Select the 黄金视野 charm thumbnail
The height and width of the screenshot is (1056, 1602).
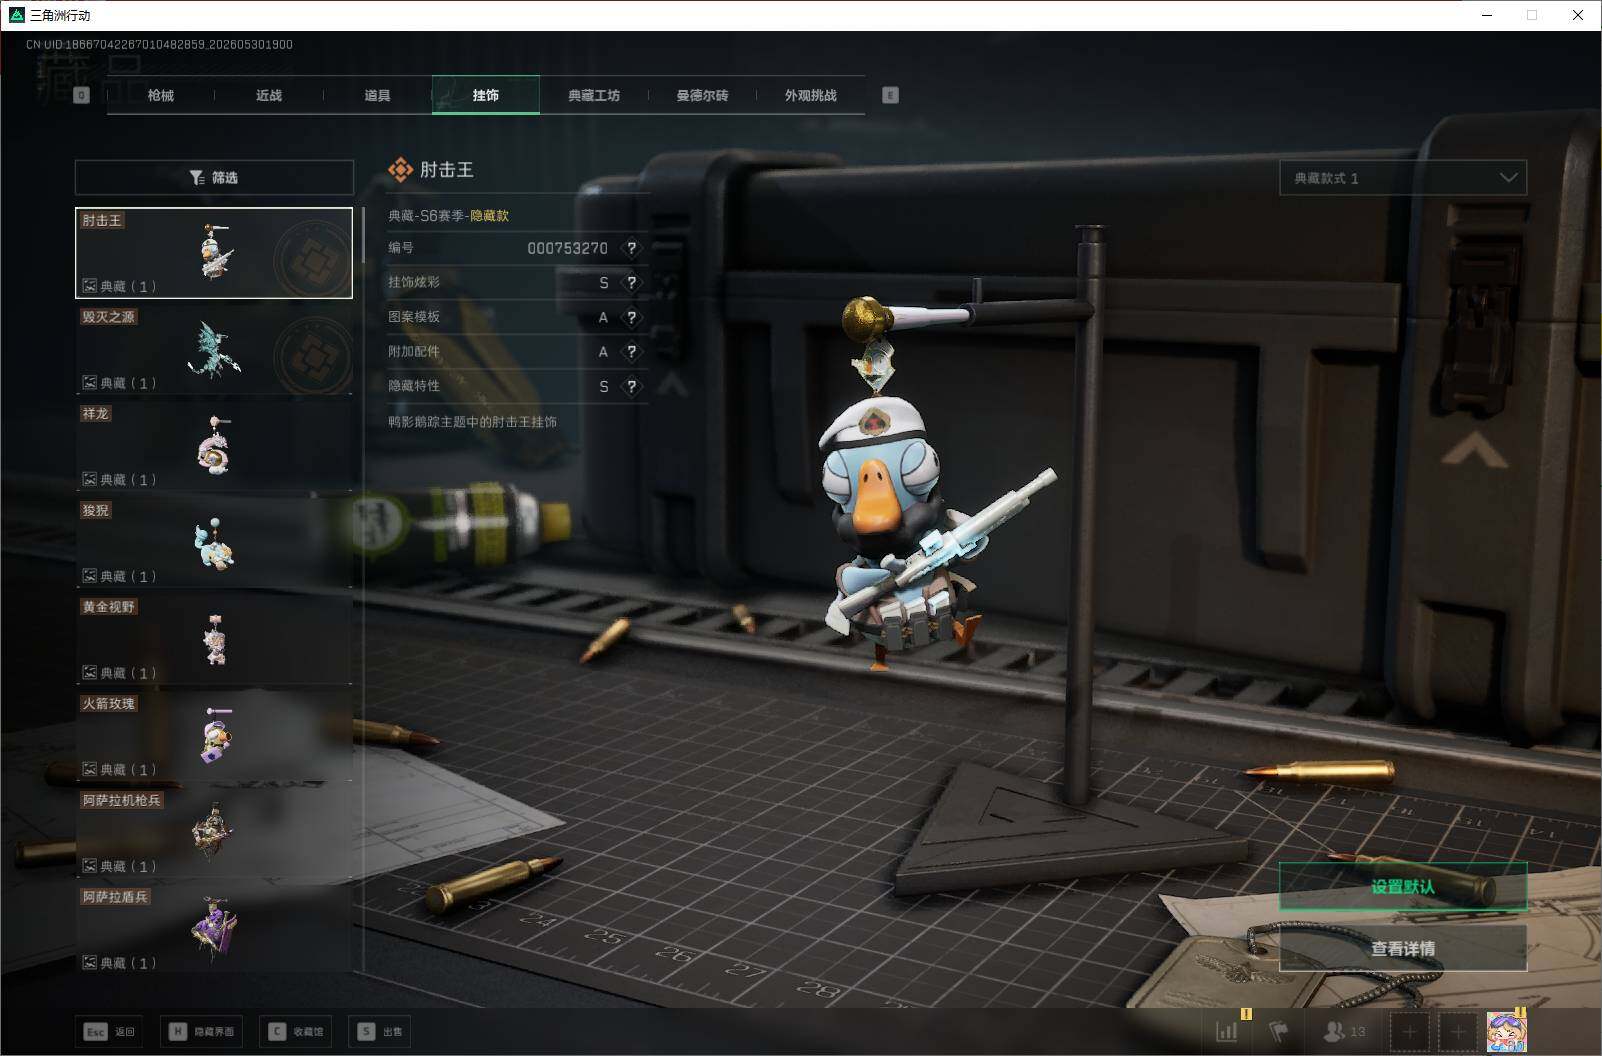tap(214, 640)
